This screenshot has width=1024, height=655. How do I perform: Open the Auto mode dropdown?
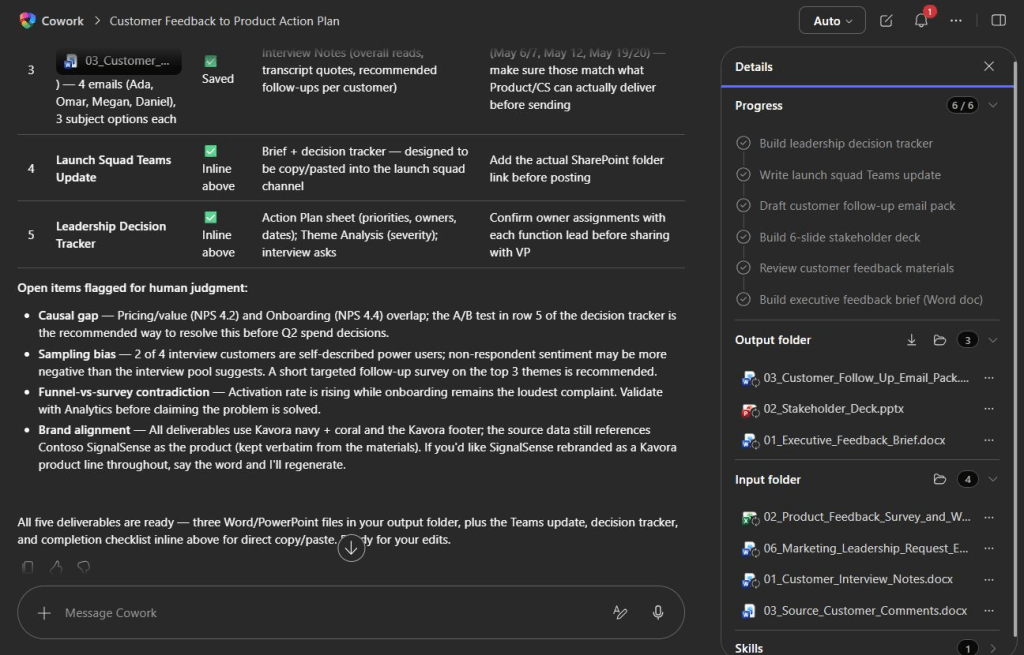(x=832, y=20)
